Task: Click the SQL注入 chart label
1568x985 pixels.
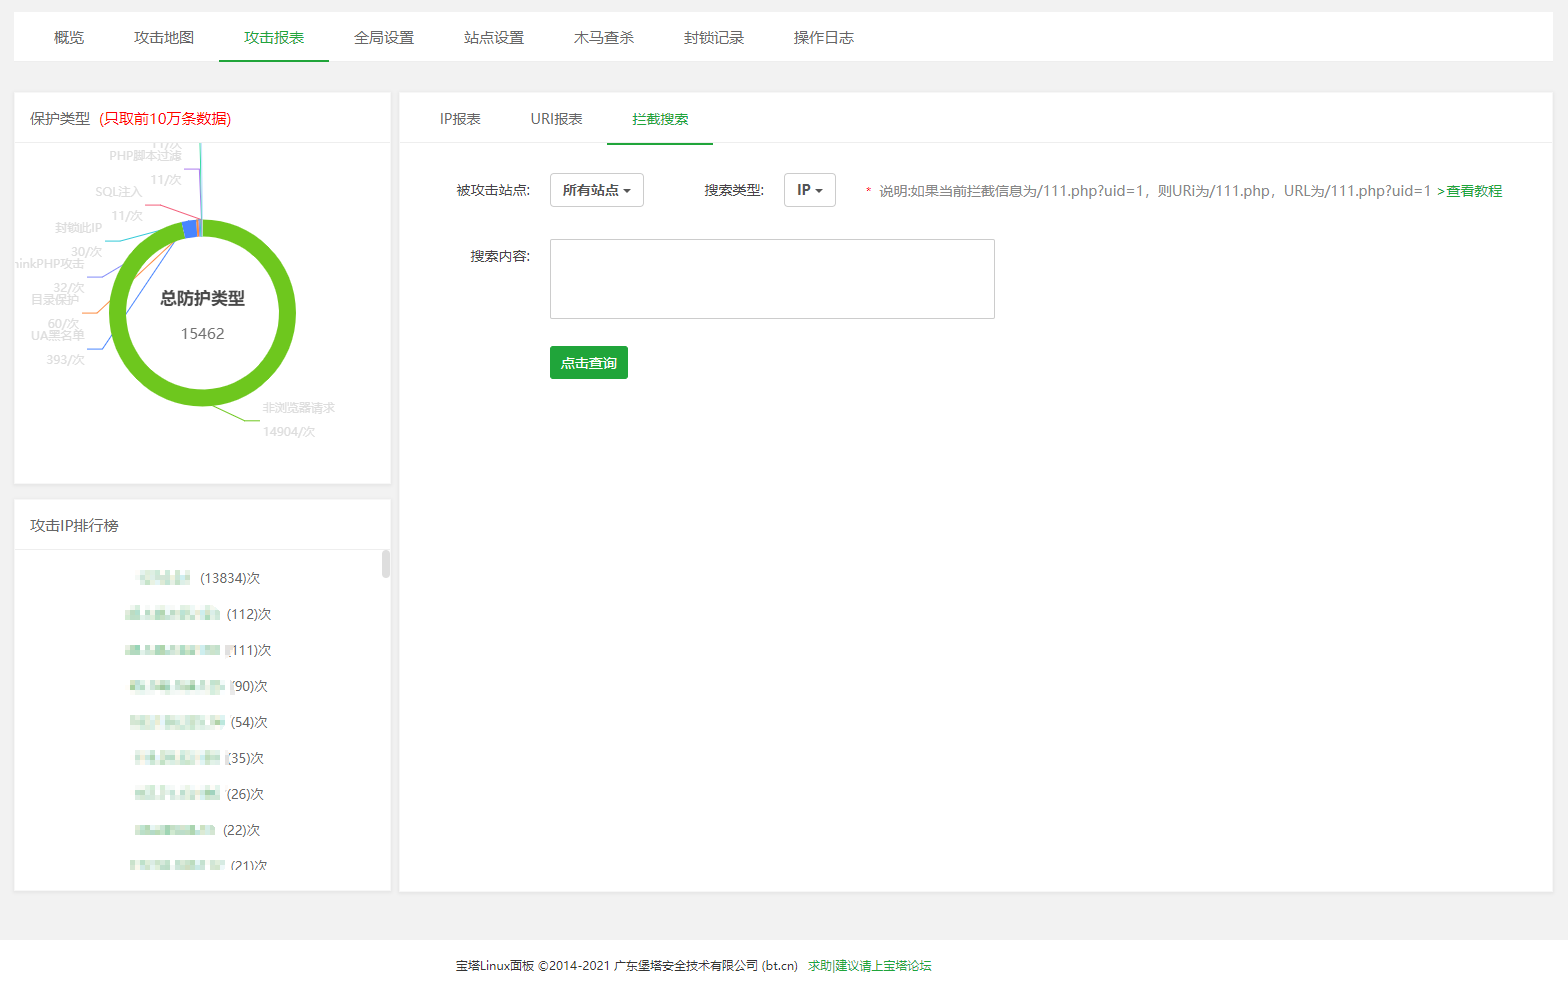Action: (x=119, y=192)
